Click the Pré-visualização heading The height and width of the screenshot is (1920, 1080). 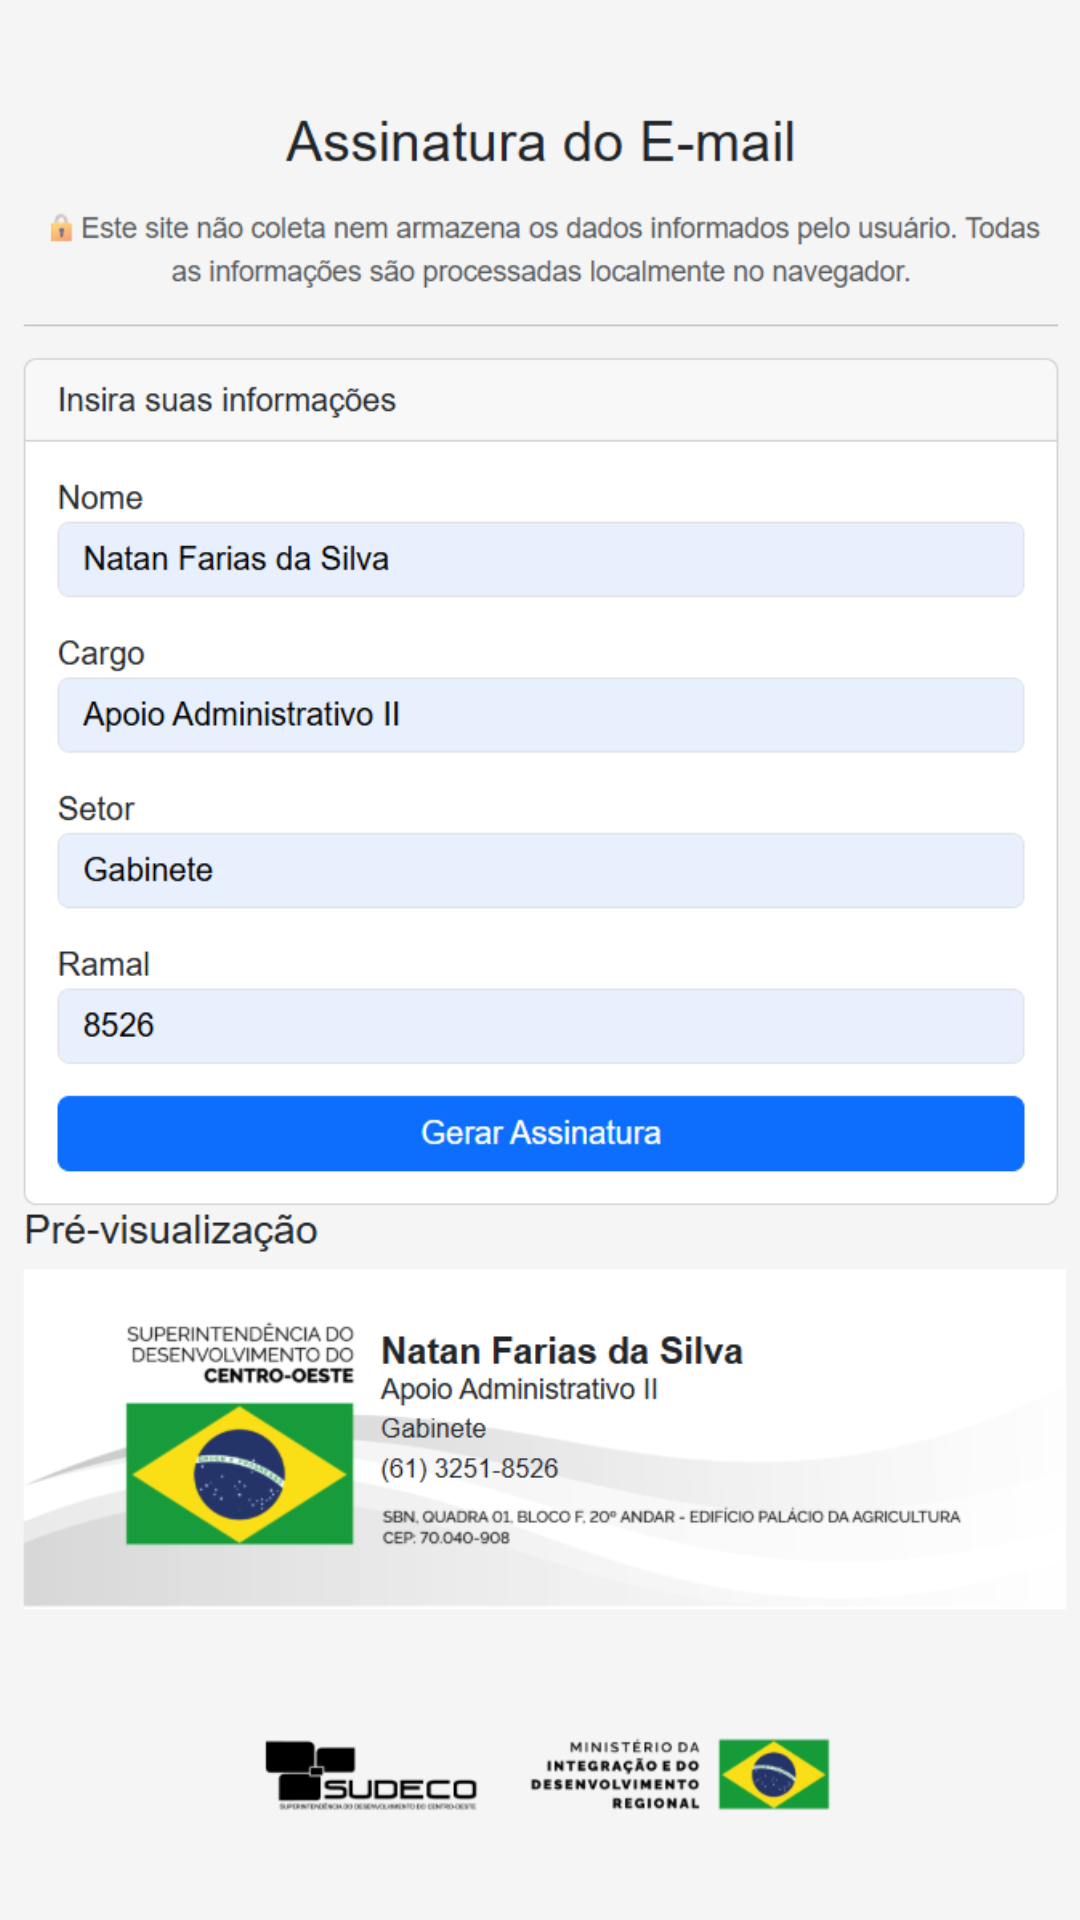[x=171, y=1230]
